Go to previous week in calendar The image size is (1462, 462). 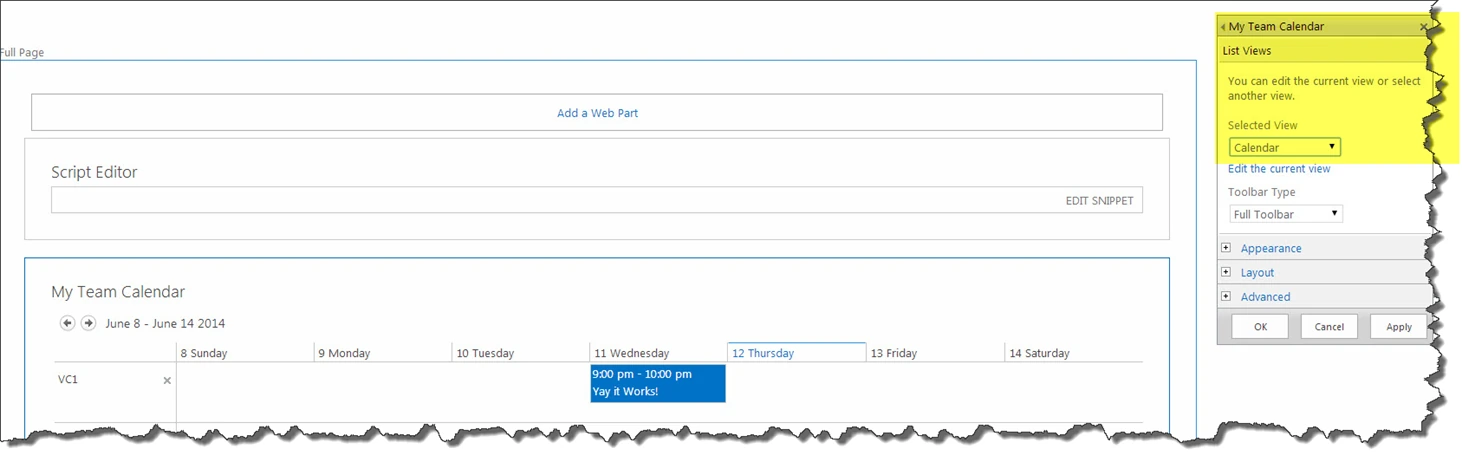pos(67,323)
